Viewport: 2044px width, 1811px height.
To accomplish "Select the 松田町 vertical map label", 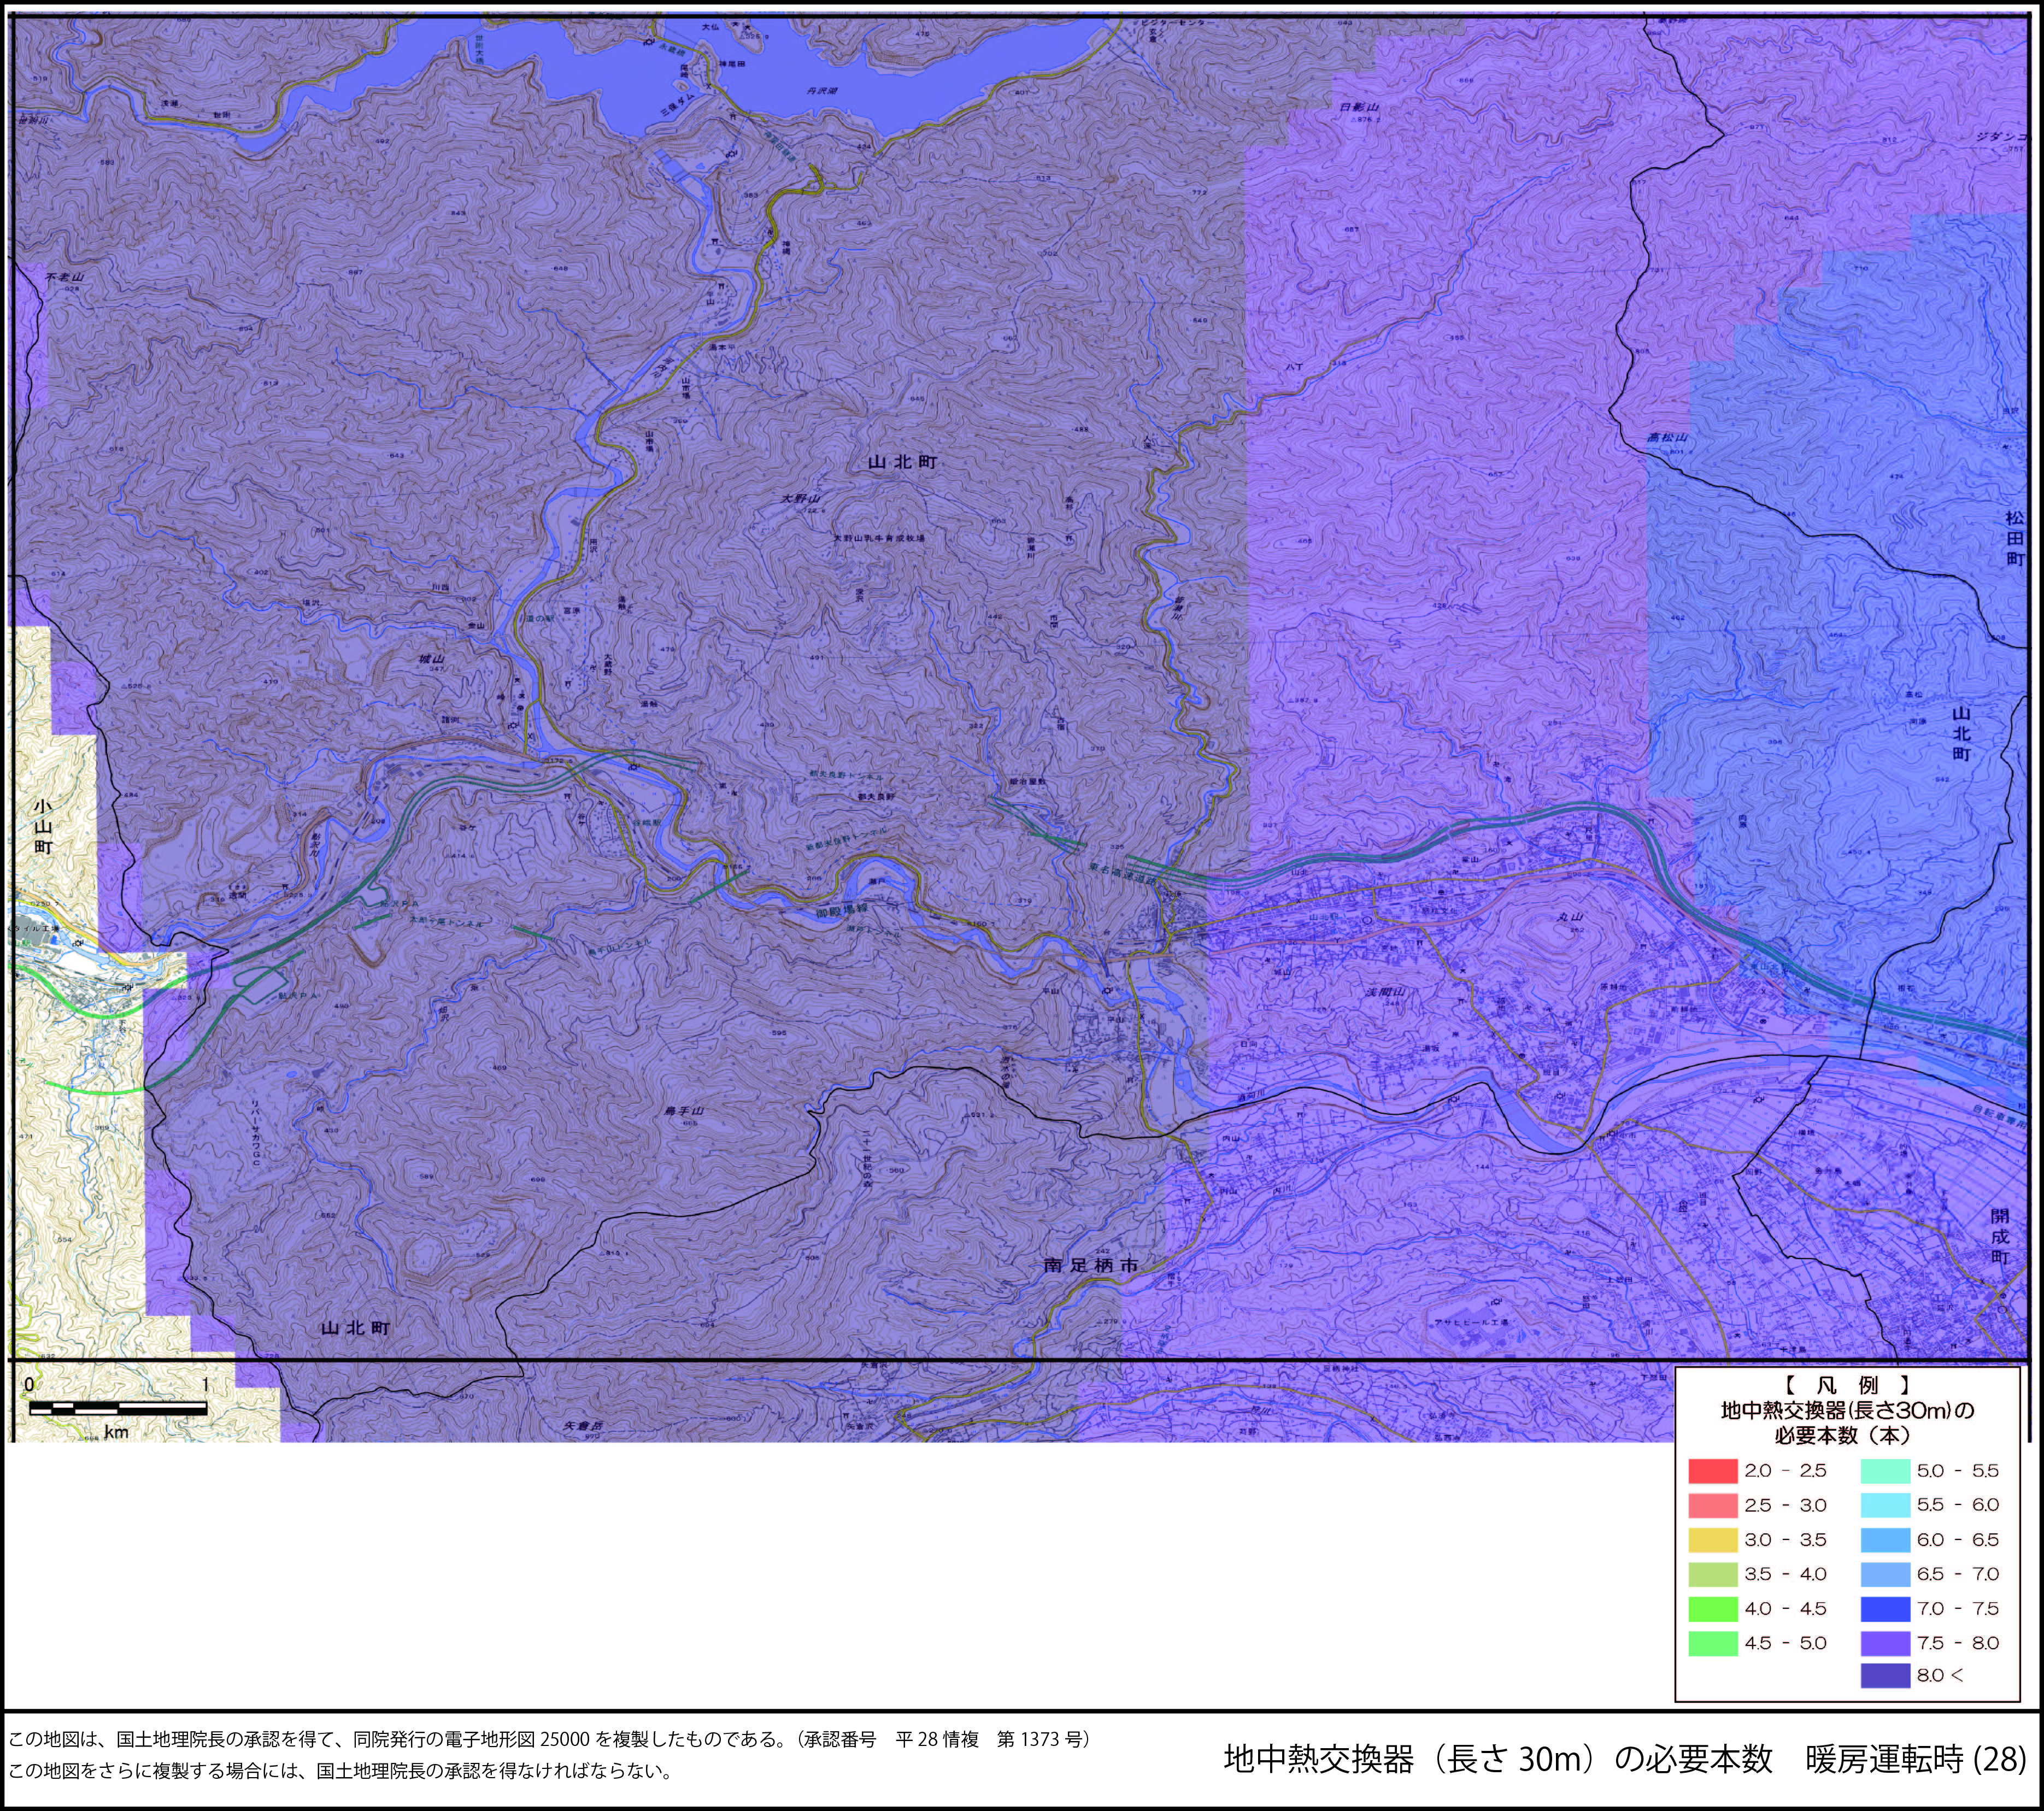I will (x=2014, y=538).
